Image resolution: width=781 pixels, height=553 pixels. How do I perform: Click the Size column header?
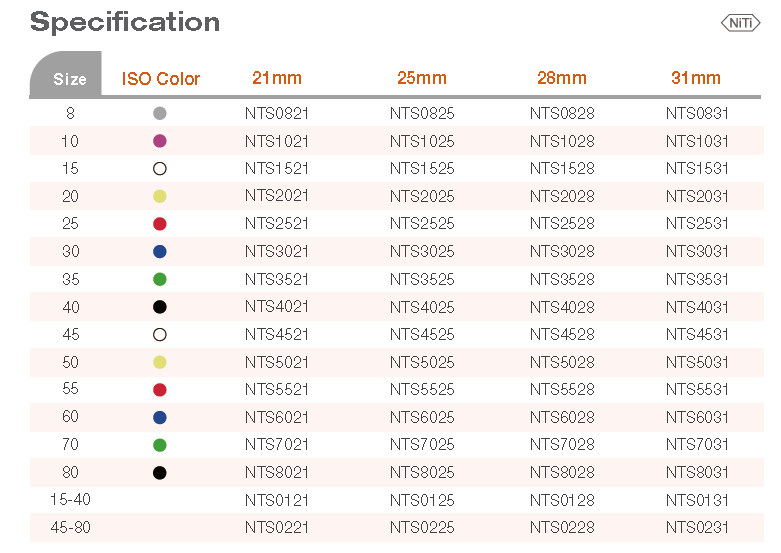click(69, 79)
